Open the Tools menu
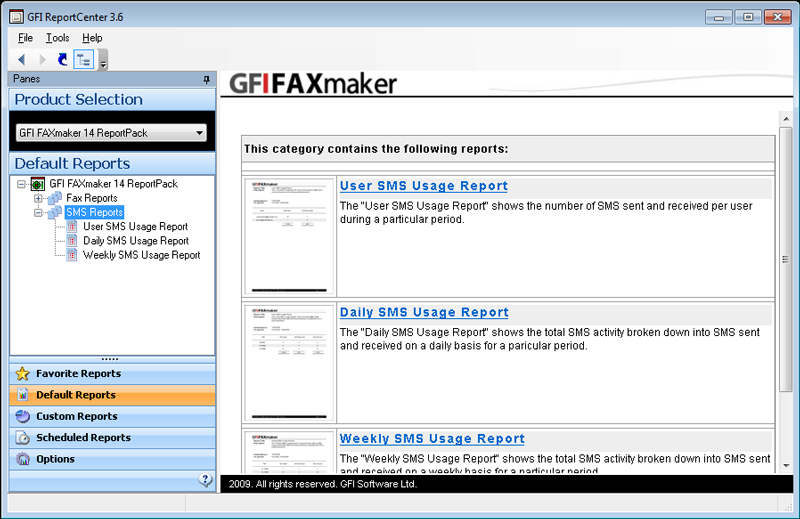 (58, 38)
